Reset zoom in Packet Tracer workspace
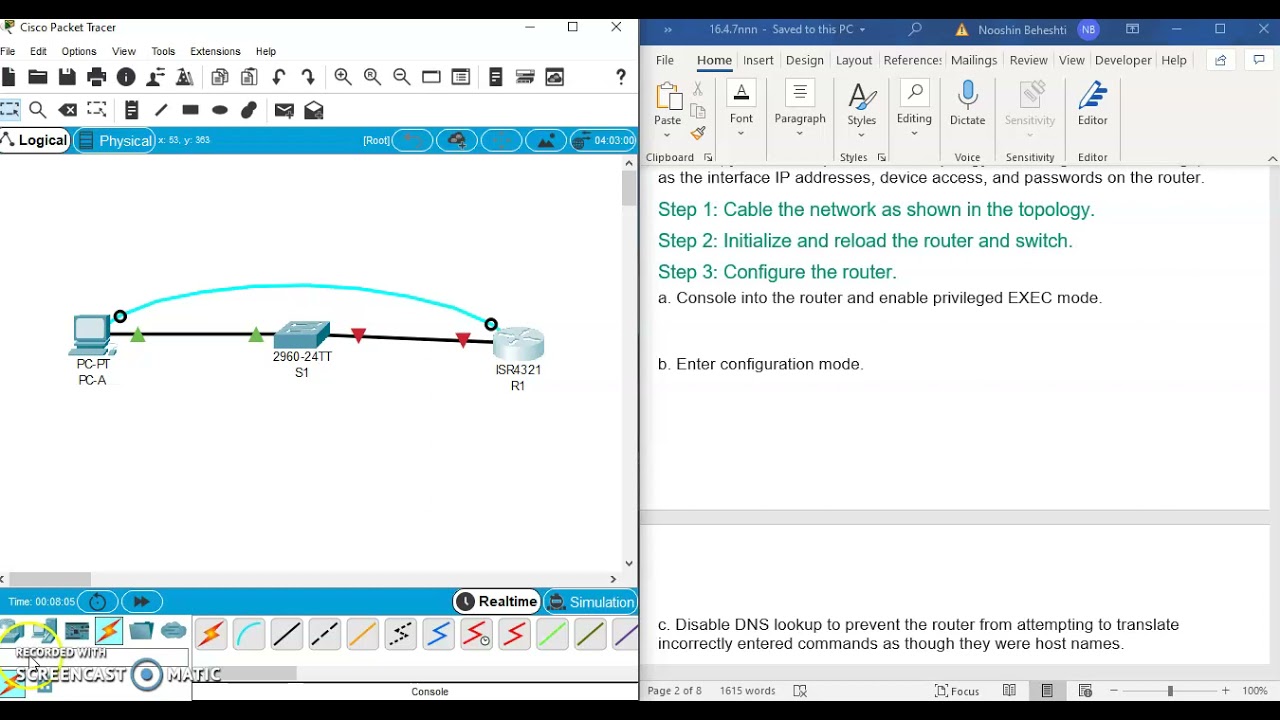 [x=373, y=77]
